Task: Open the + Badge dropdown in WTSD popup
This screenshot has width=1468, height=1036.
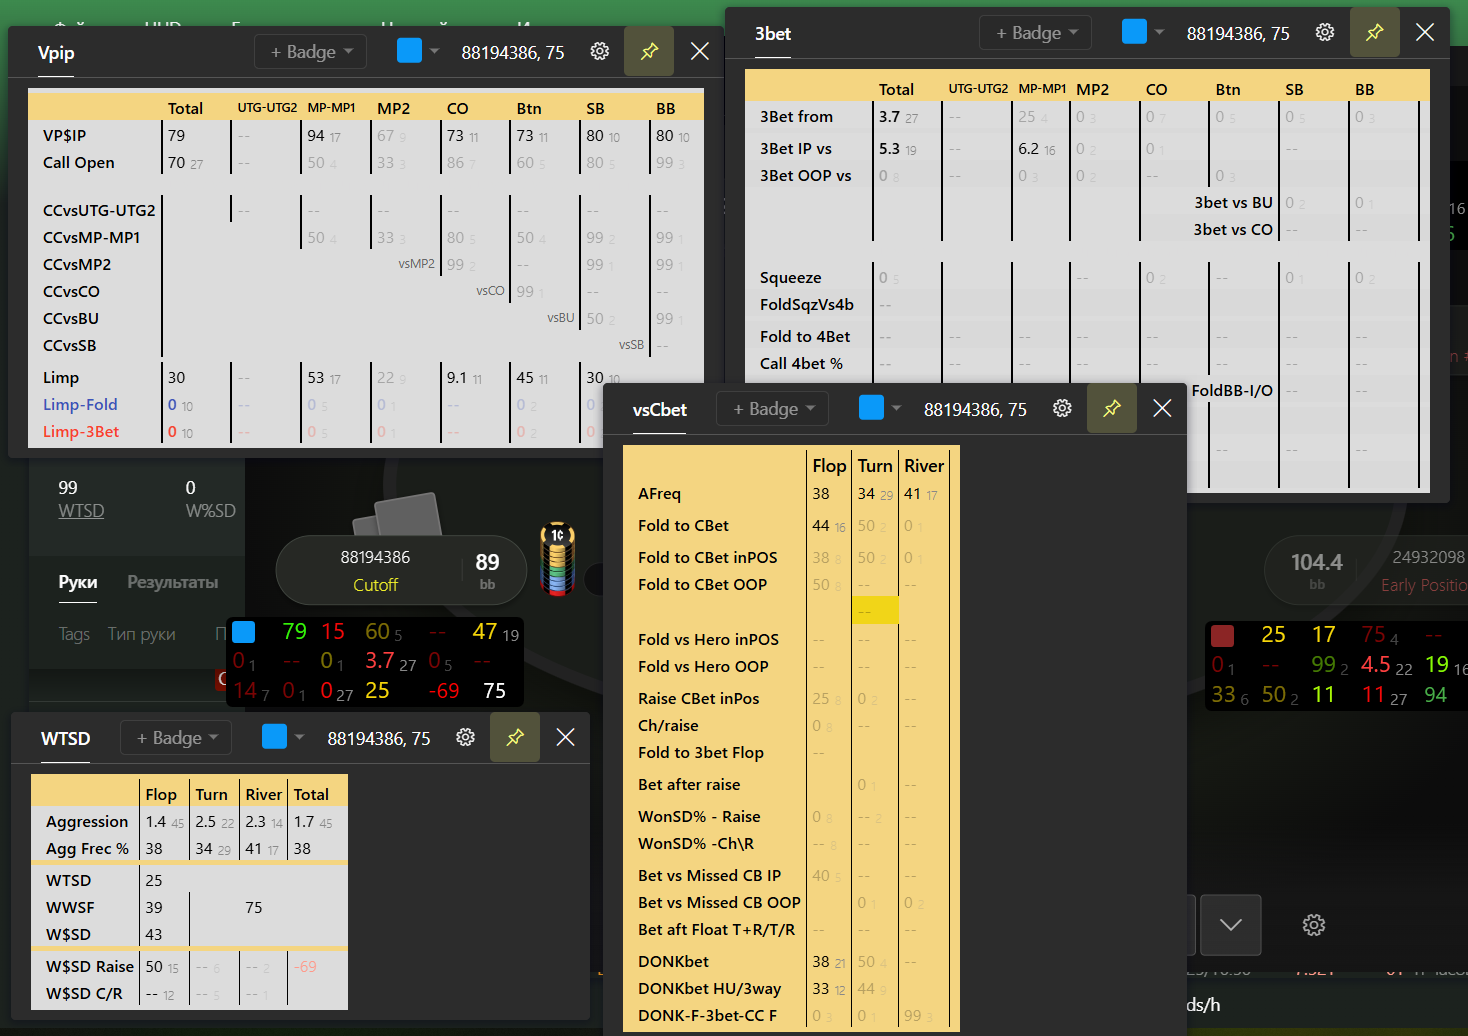Action: pyautogui.click(x=176, y=737)
